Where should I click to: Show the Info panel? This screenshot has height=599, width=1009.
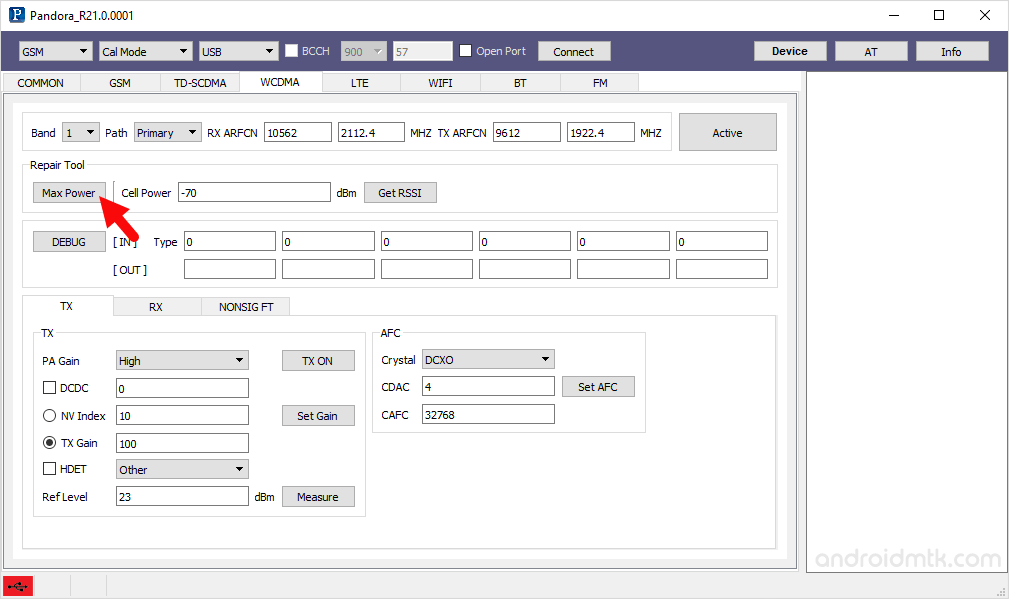coord(951,50)
